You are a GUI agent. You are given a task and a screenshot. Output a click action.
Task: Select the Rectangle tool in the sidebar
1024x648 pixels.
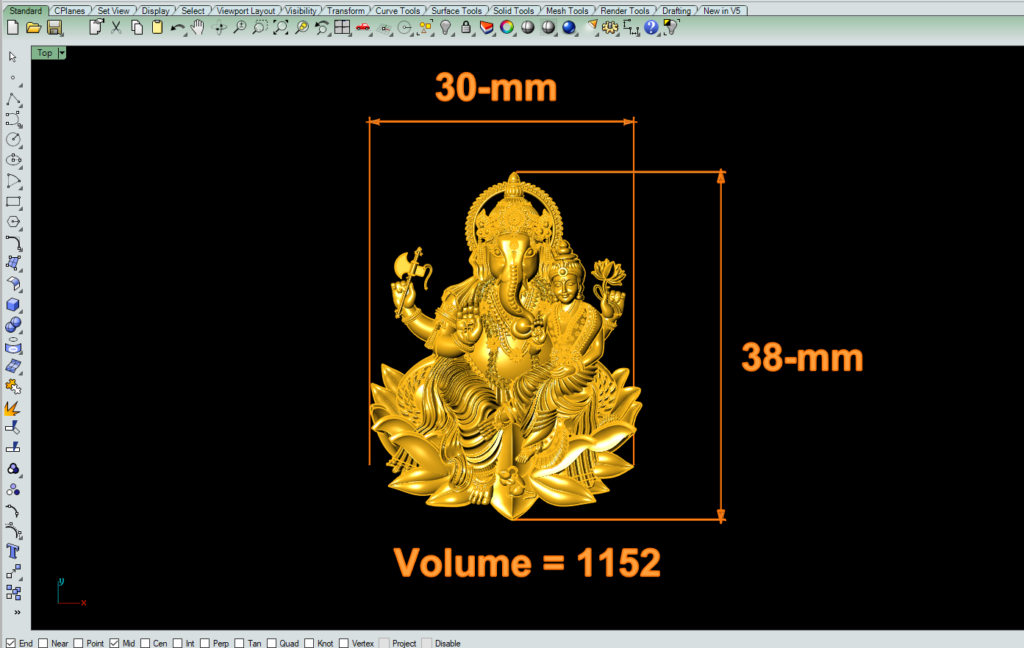click(13, 202)
